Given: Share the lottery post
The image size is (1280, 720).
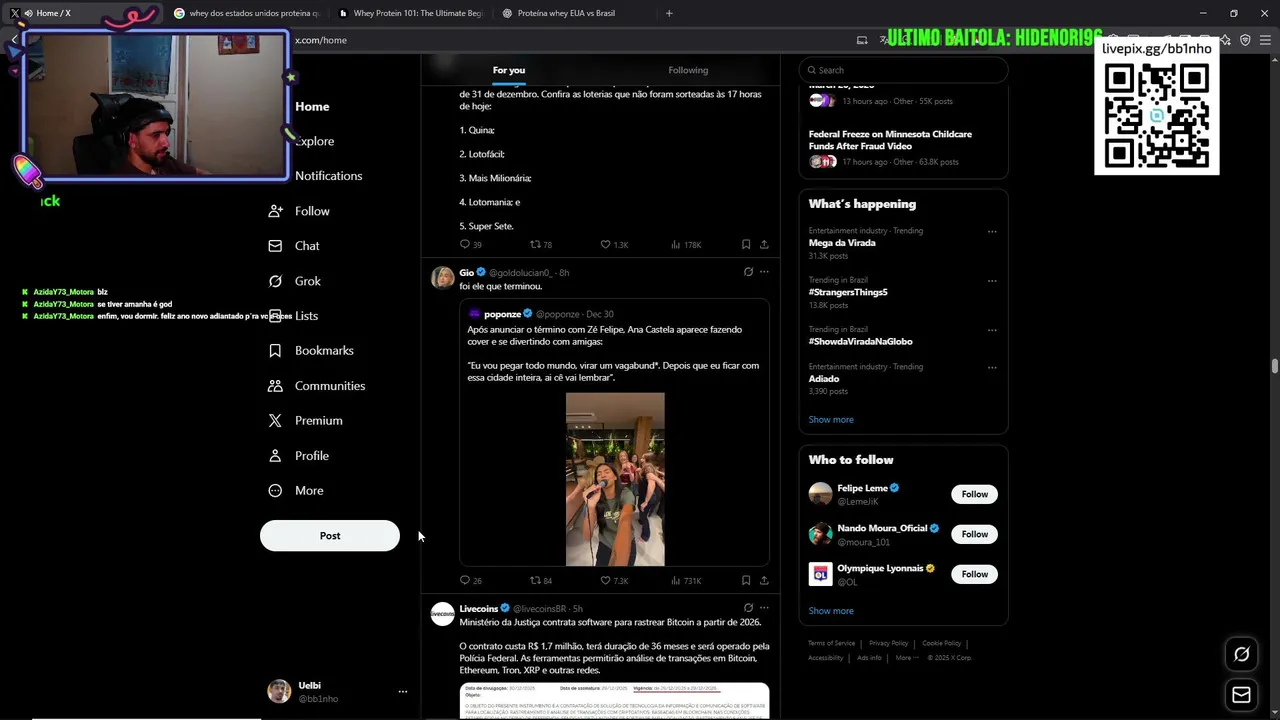Looking at the screenshot, I should pyautogui.click(x=764, y=244).
